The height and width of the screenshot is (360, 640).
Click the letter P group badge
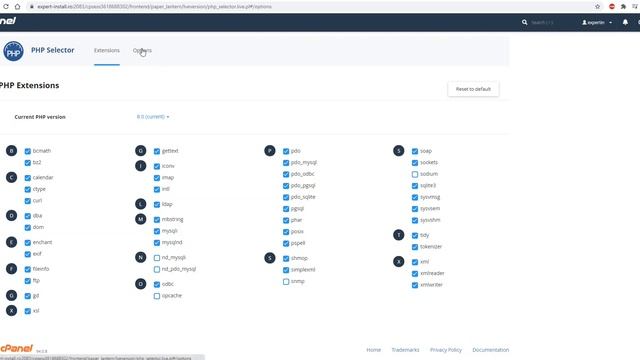pos(270,151)
